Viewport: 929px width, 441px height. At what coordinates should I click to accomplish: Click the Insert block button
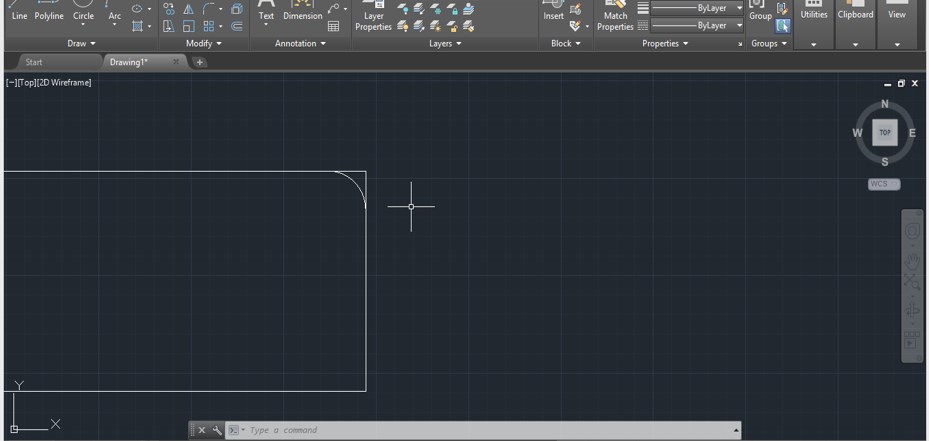coord(553,12)
